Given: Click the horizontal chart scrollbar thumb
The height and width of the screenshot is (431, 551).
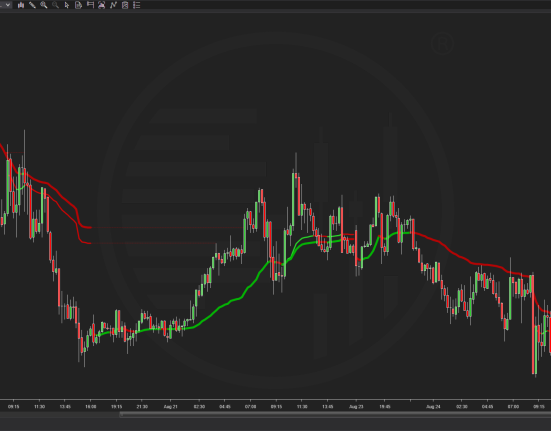Looking at the screenshot, I should click(x=335, y=415).
